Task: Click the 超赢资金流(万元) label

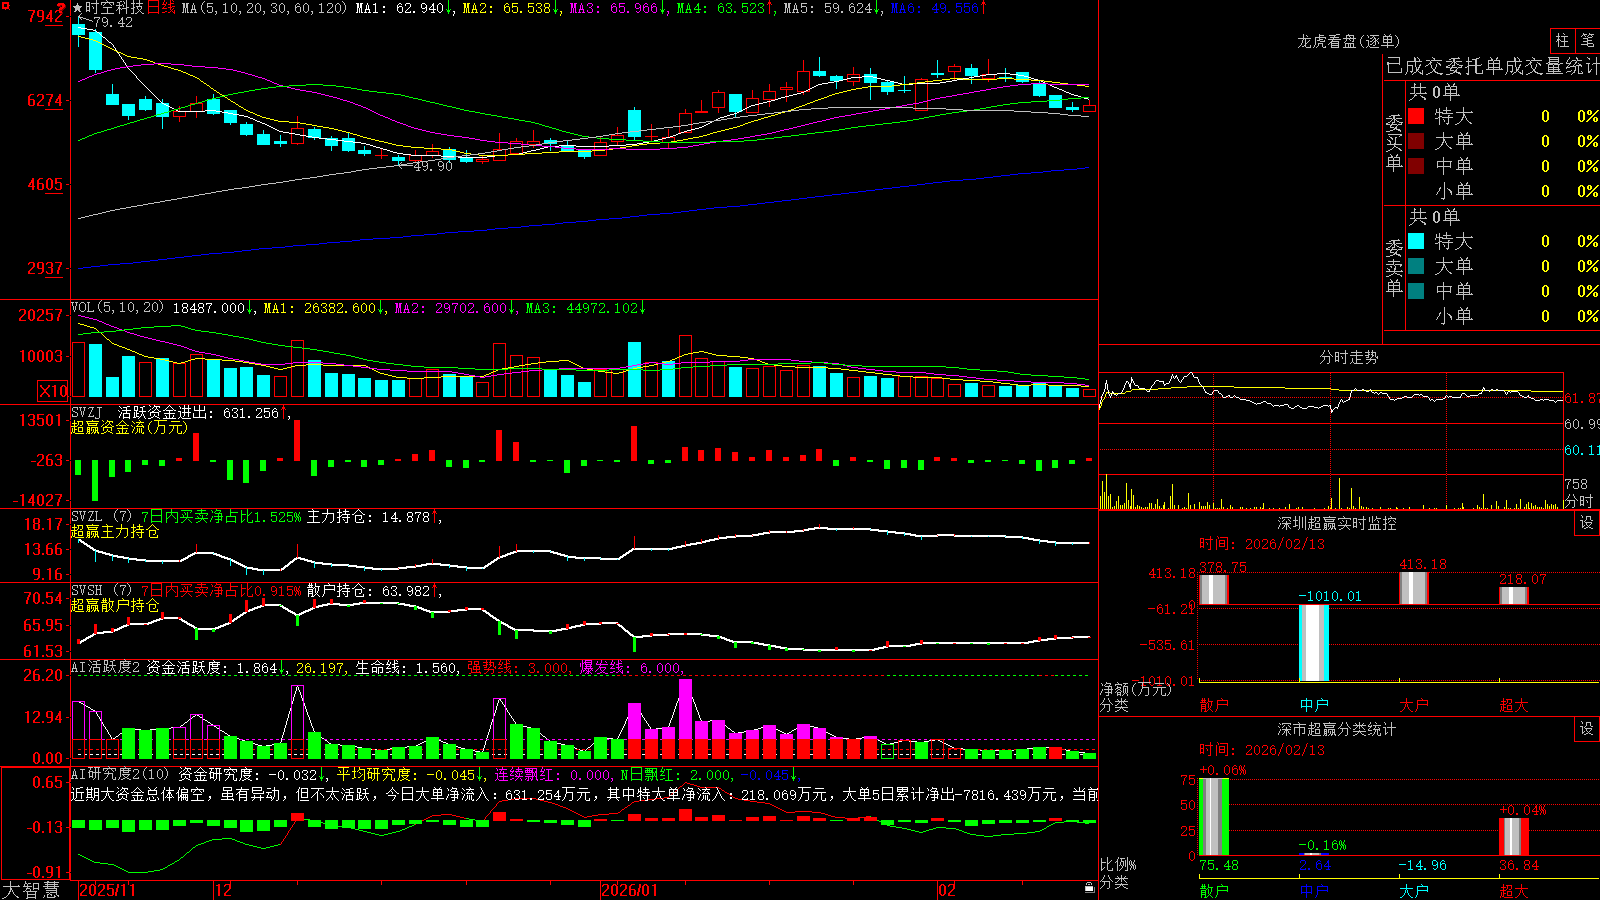Action: pyautogui.click(x=129, y=427)
